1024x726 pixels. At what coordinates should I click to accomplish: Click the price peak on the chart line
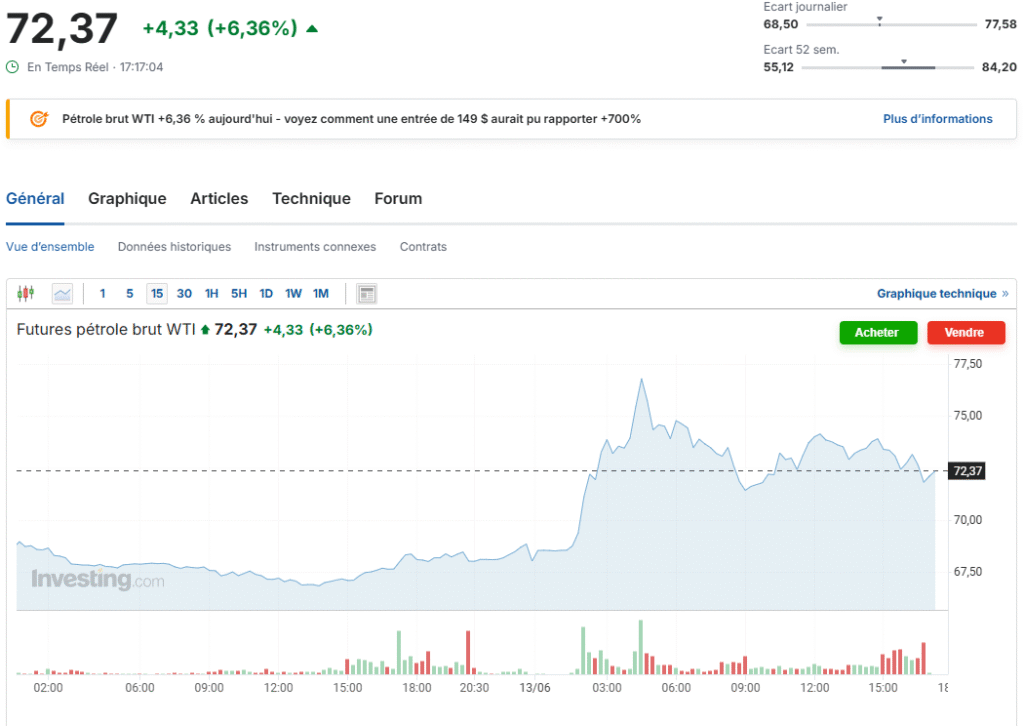pyautogui.click(x=642, y=379)
